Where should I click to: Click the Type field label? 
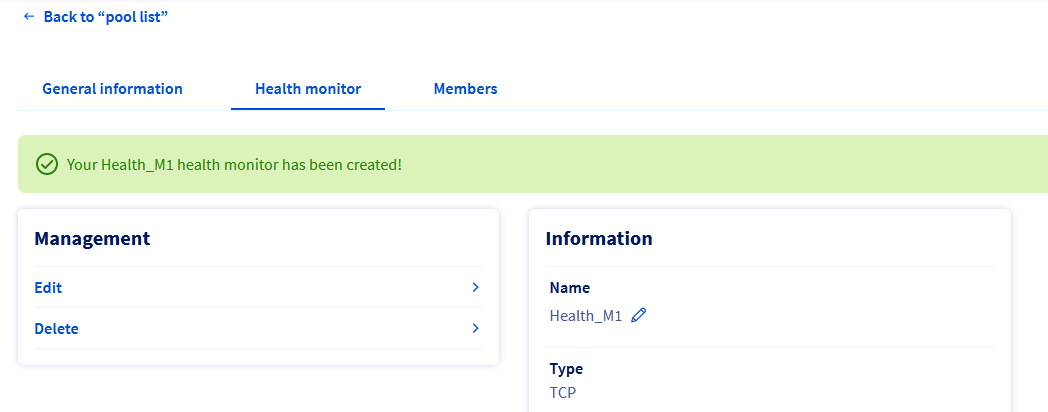566,369
